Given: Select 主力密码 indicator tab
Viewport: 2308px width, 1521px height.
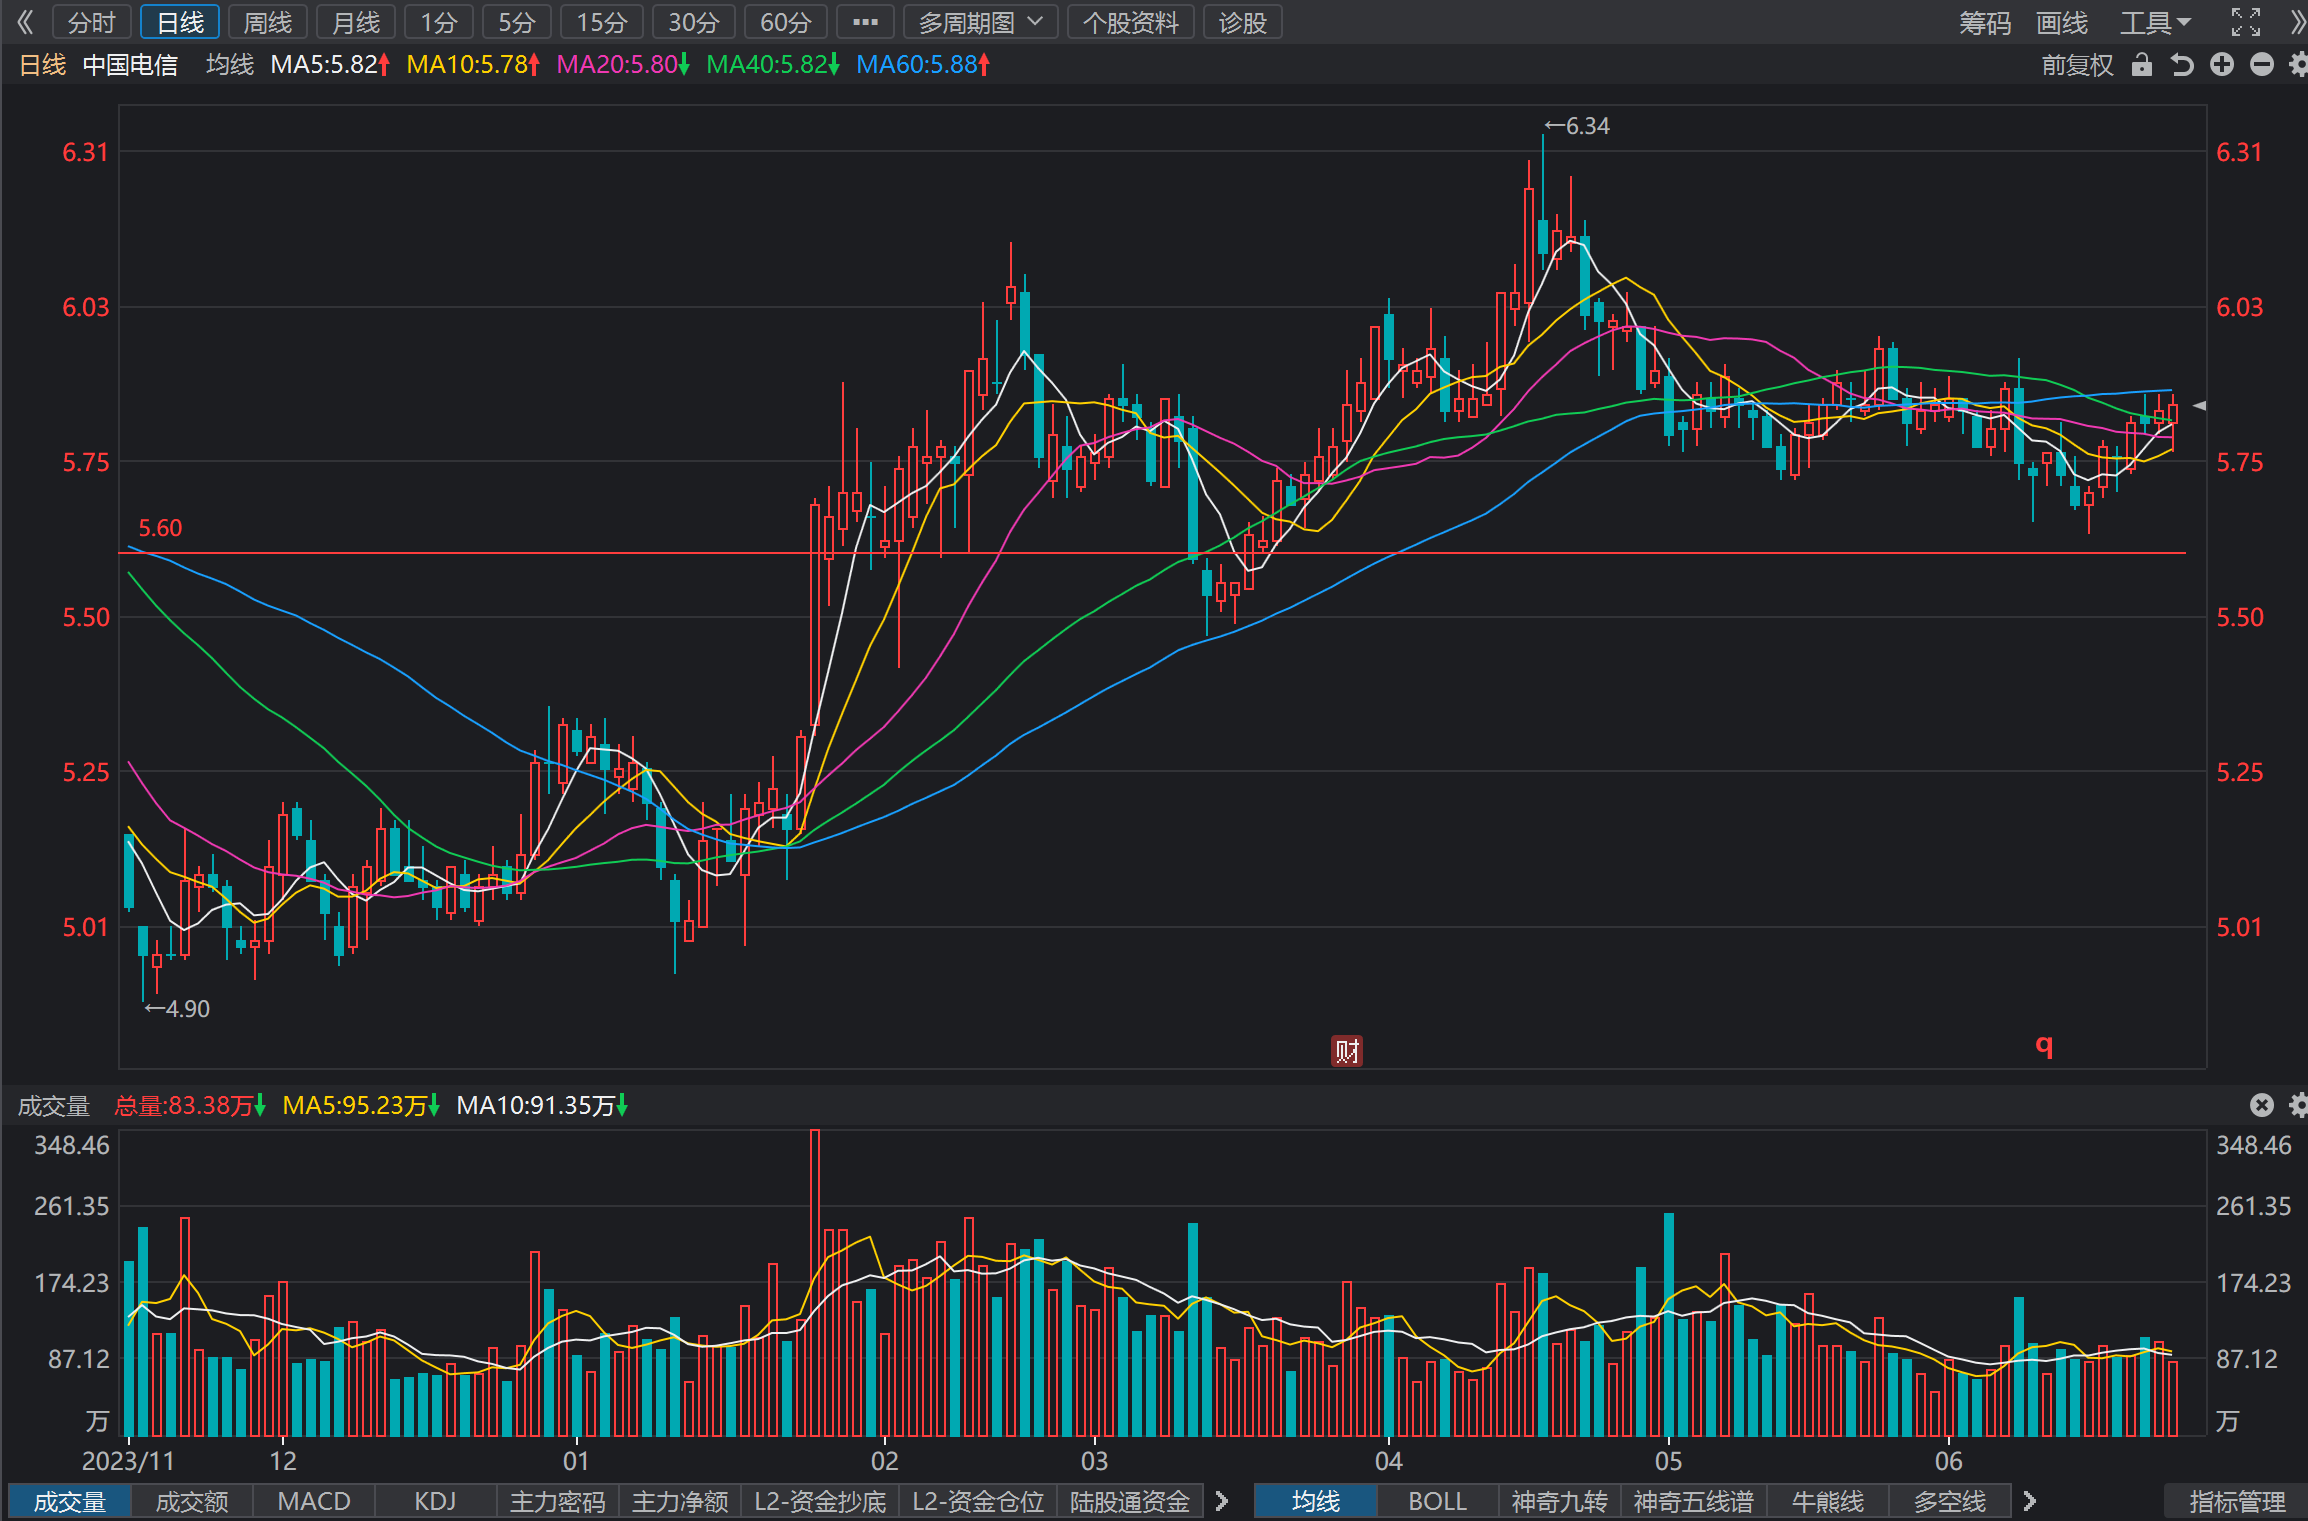Looking at the screenshot, I should point(558,1501).
